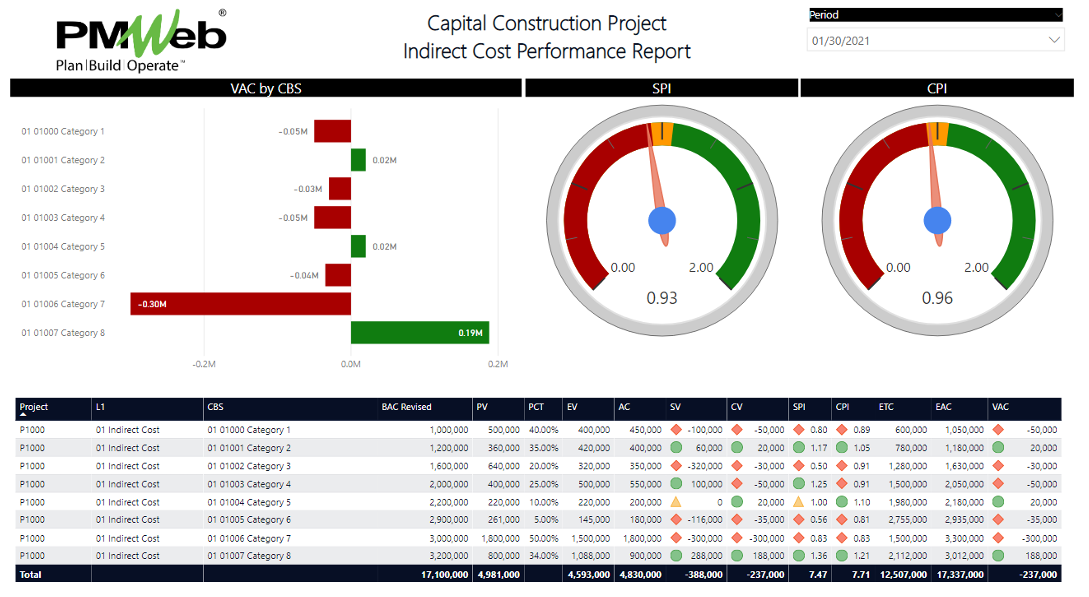The image size is (1089, 597).
Task: Select the green Category 8 bar in VAC chart
Action: 419,333
